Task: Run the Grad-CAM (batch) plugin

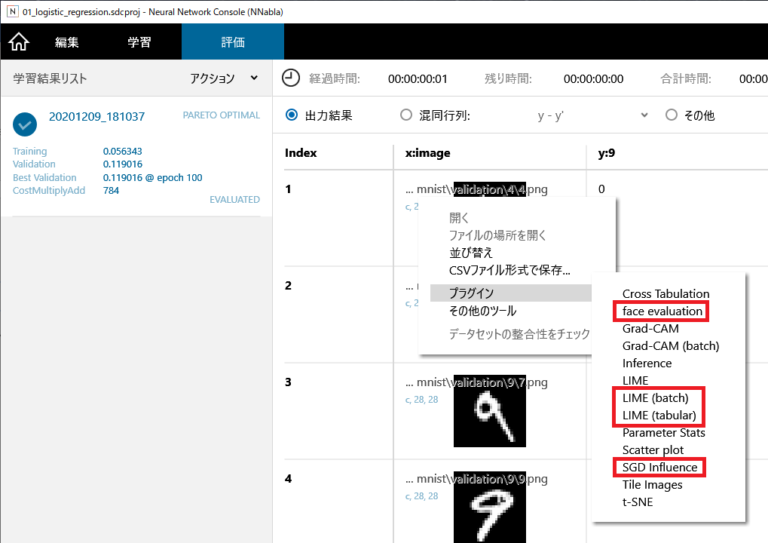Action: coord(671,346)
